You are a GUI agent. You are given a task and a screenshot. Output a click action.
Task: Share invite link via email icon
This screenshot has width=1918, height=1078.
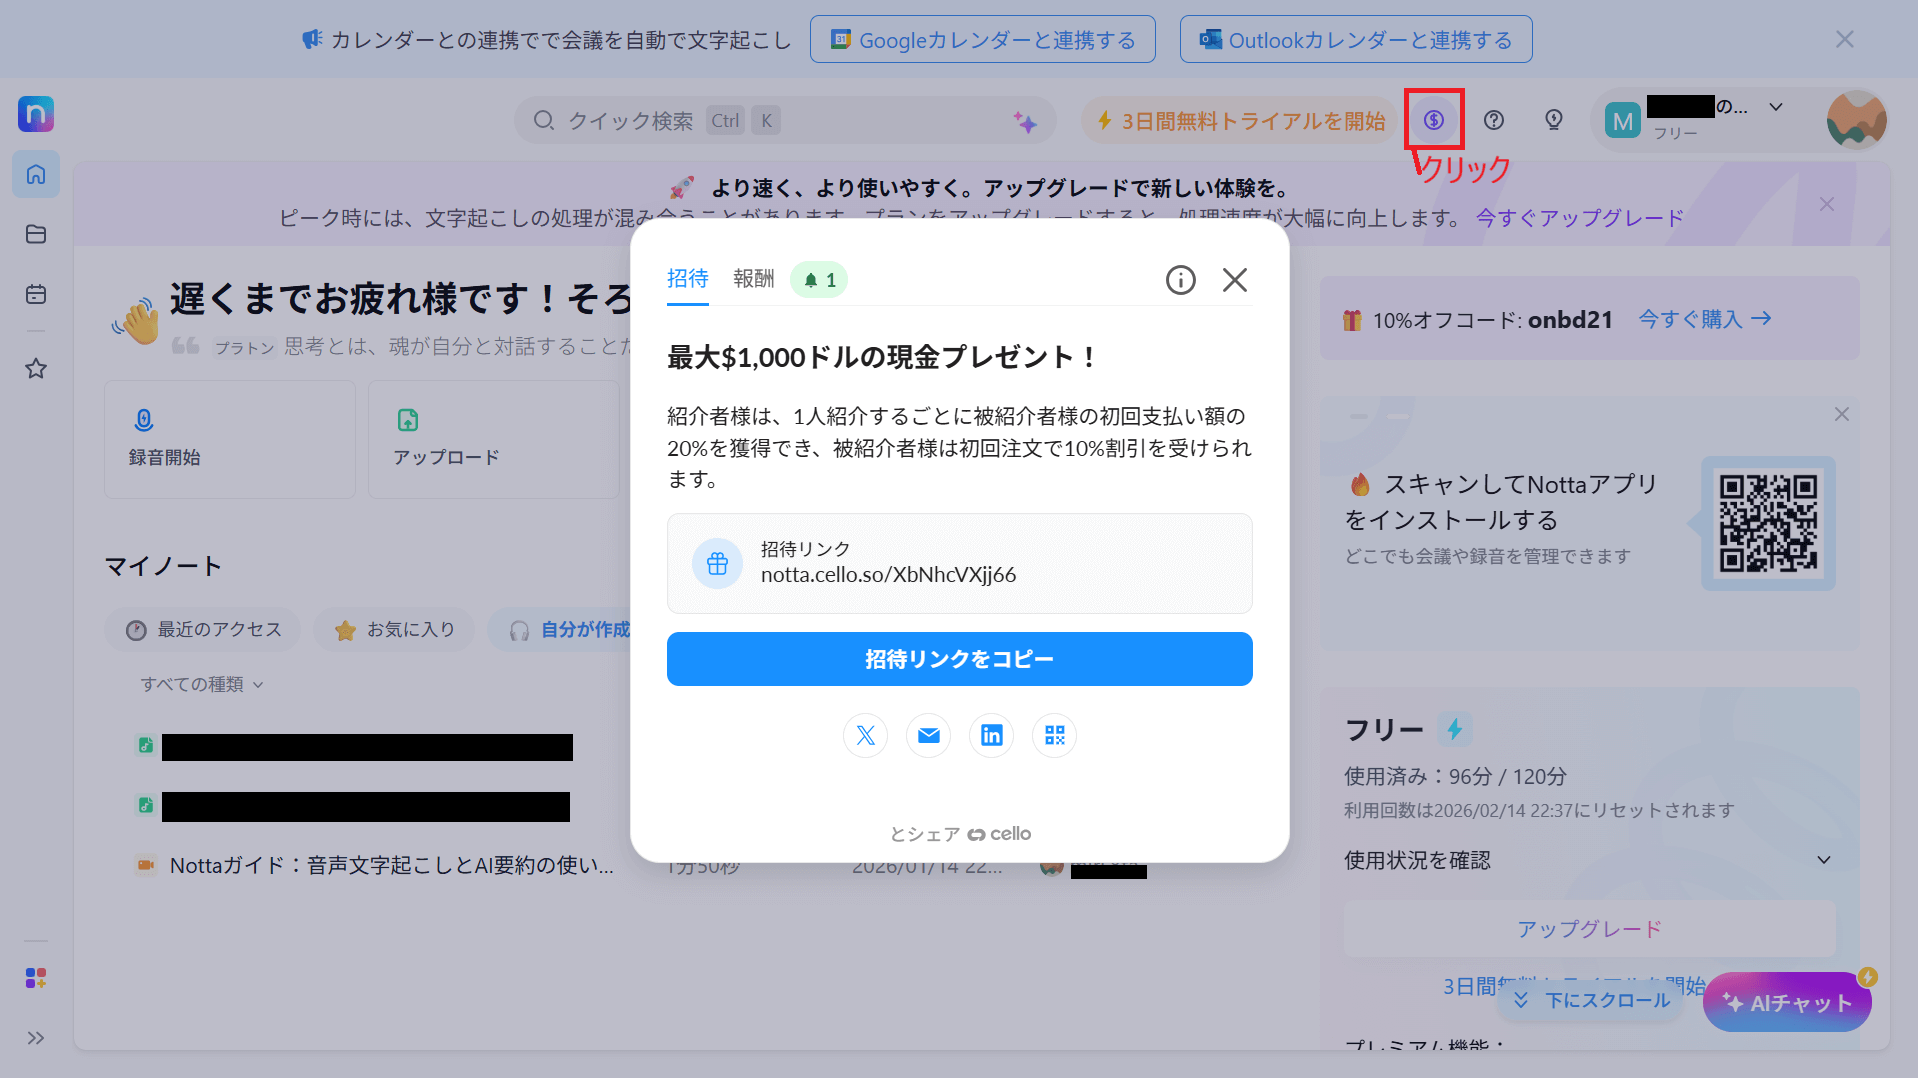point(928,736)
